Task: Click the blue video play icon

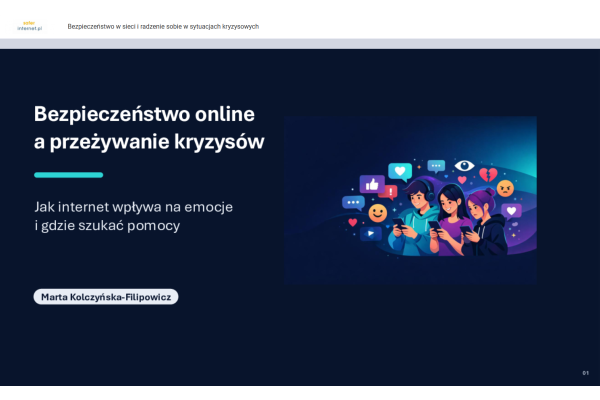Action: 372,233
